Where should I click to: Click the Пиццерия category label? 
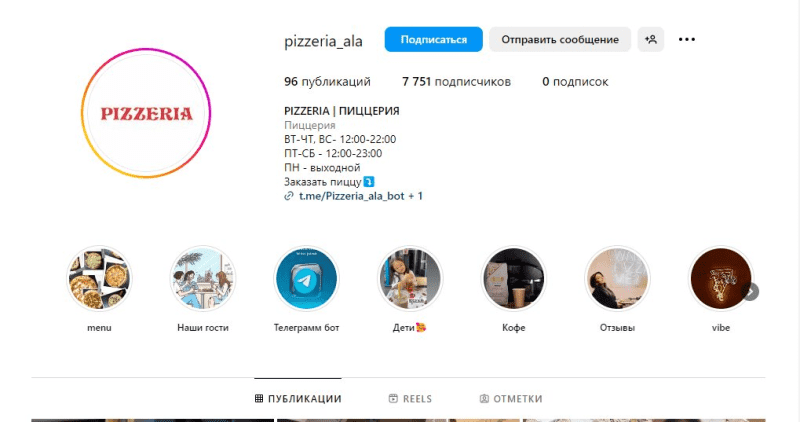point(310,125)
